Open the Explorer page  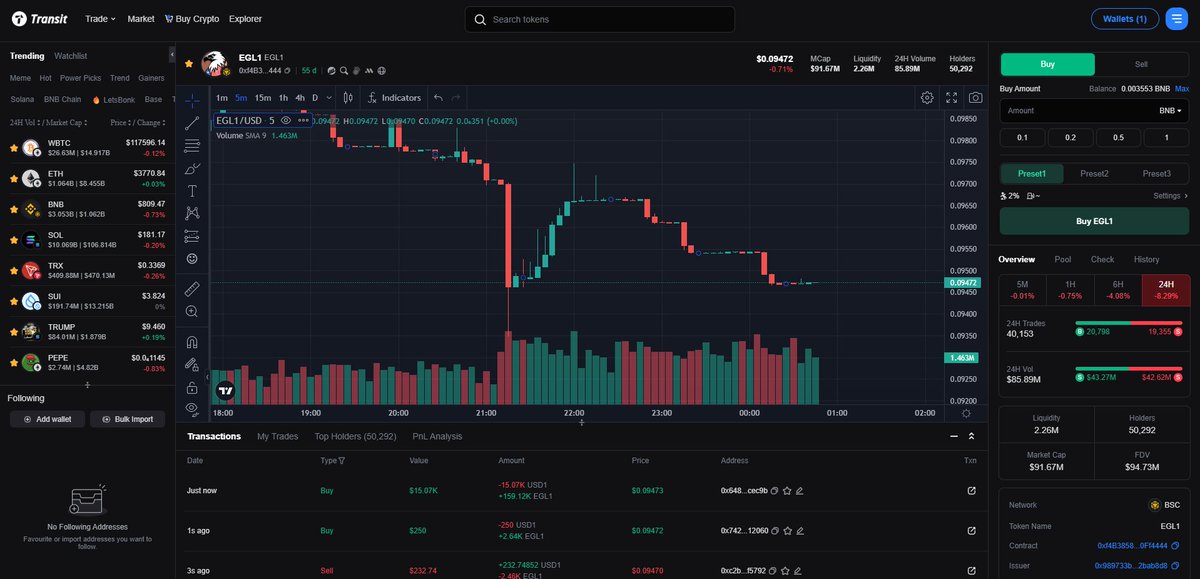tap(246, 19)
